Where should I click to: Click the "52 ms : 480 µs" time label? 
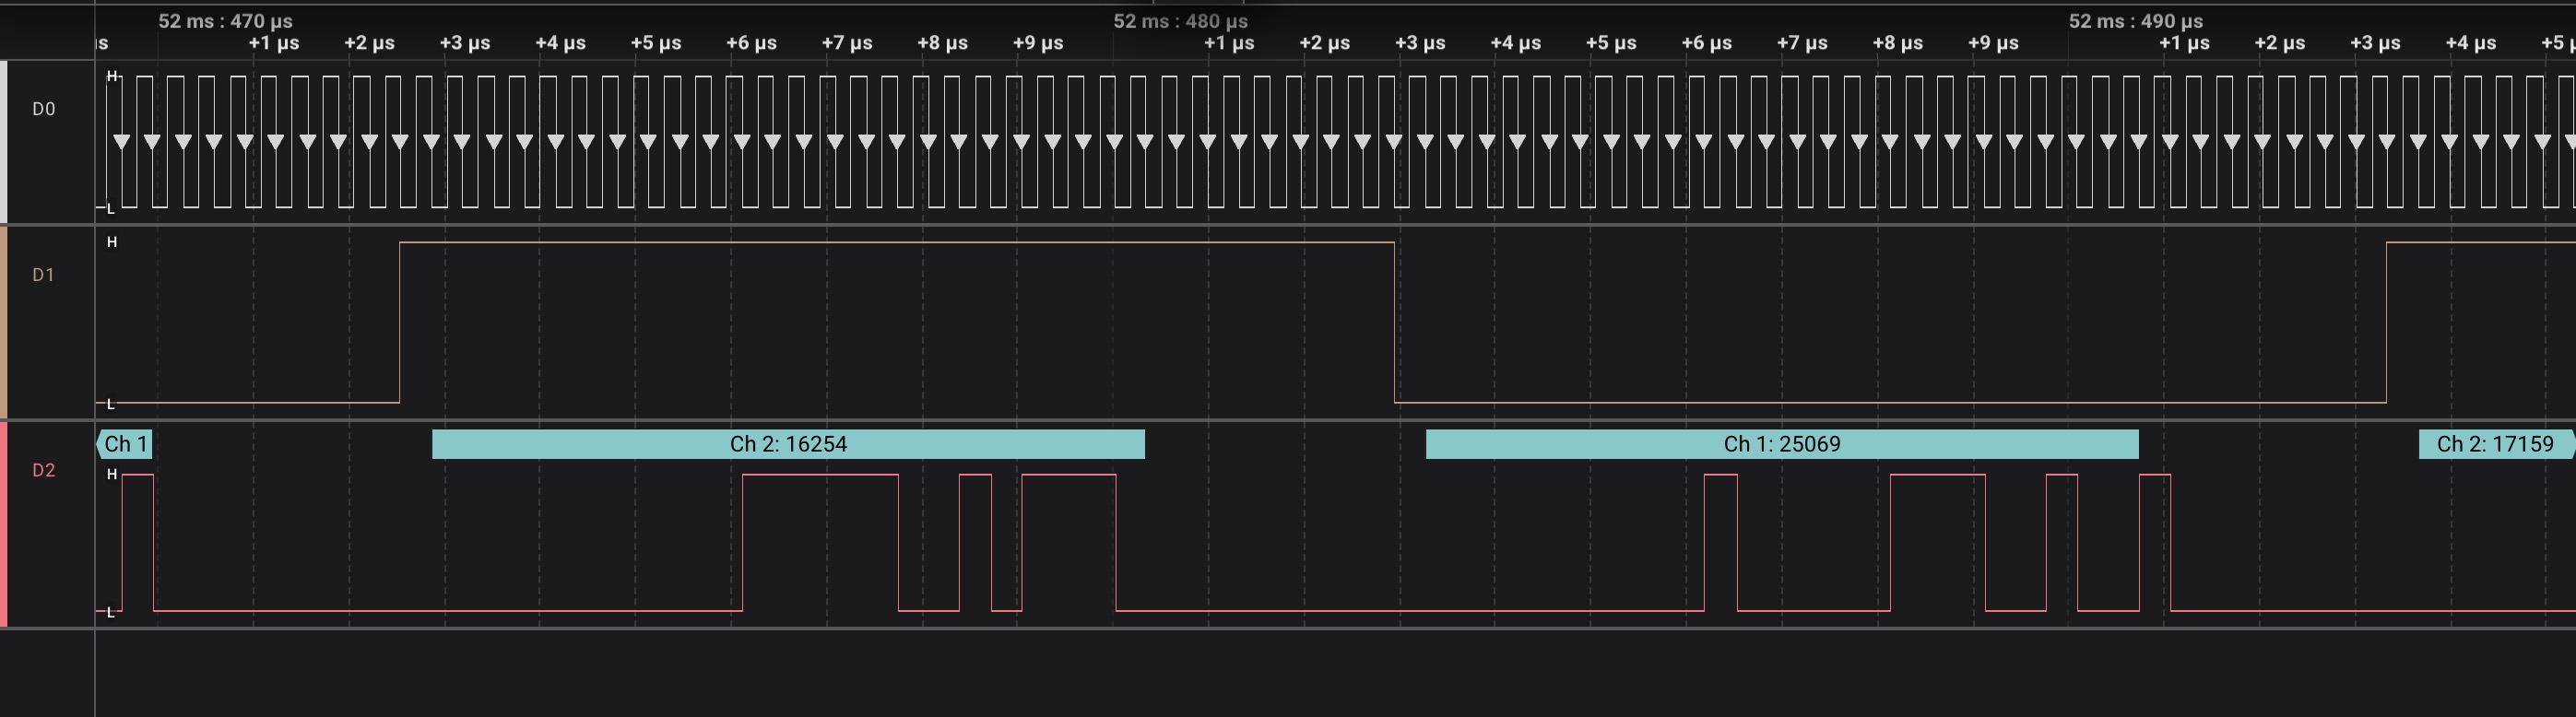pos(1181,21)
